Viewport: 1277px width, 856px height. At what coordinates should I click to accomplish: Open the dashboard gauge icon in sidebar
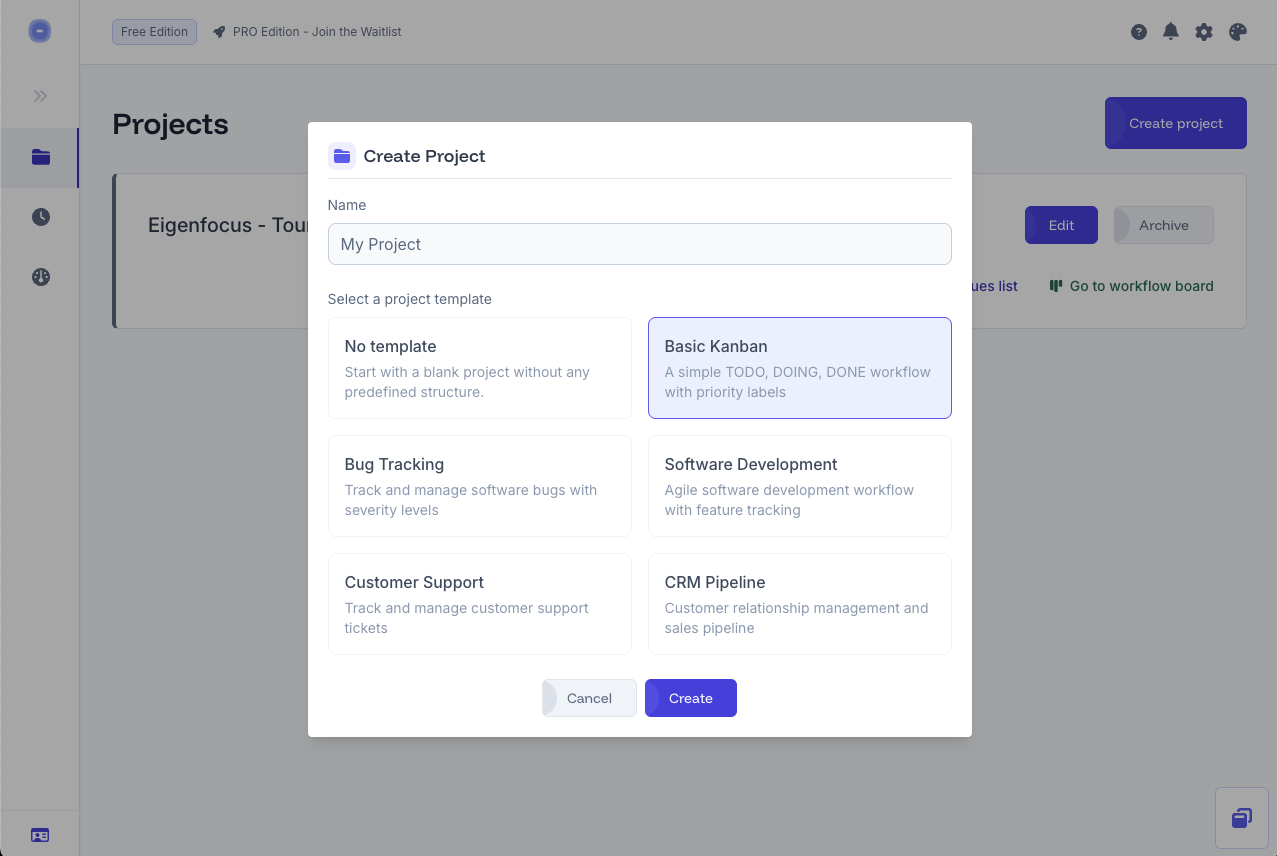tap(39, 277)
